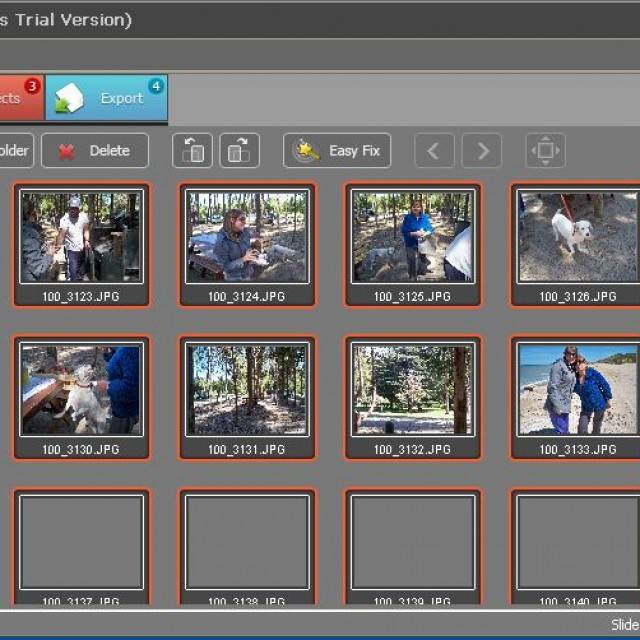Go to next photo with right arrow
This screenshot has width=640, height=640.
click(482, 151)
